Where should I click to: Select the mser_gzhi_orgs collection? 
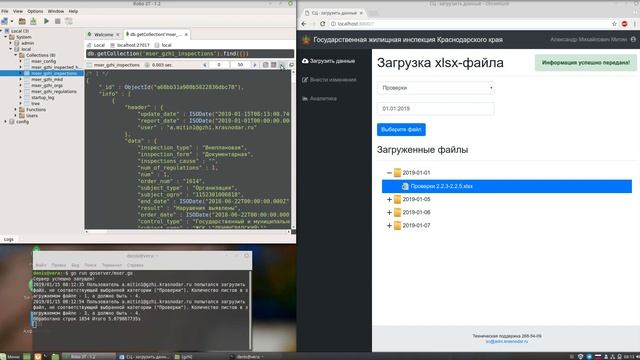[47, 86]
